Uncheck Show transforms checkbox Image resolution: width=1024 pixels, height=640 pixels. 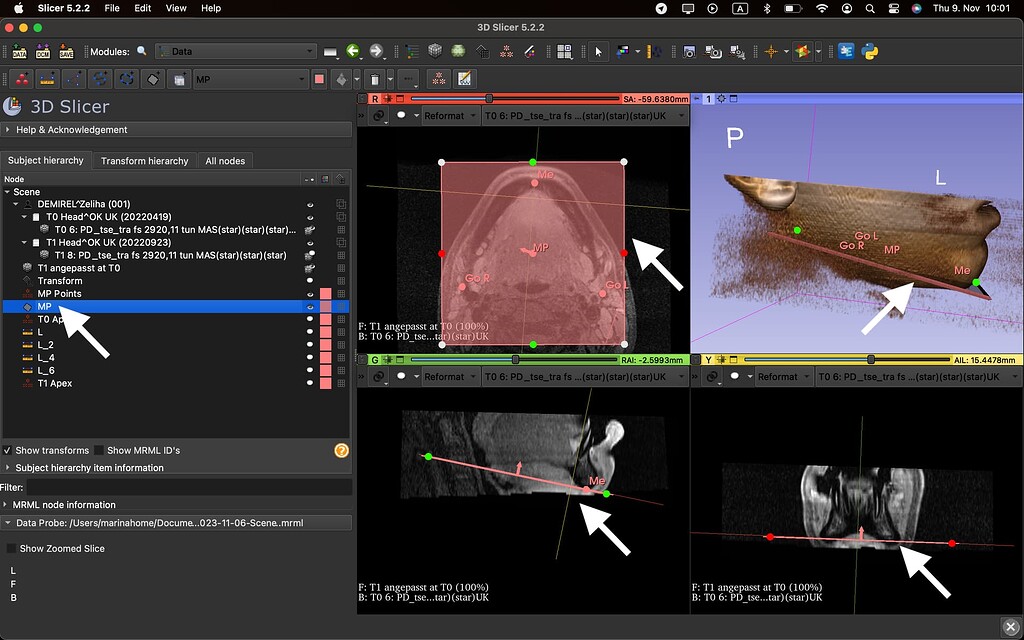pyautogui.click(x=8, y=450)
